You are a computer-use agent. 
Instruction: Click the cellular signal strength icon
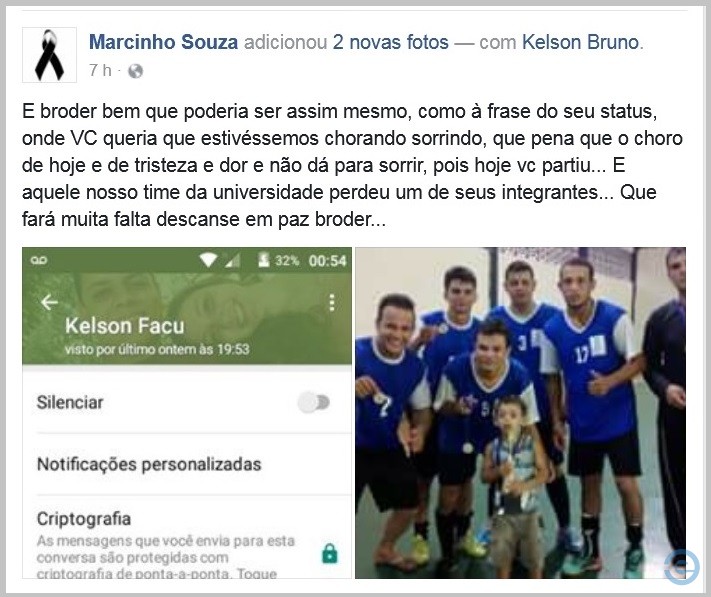click(x=233, y=260)
